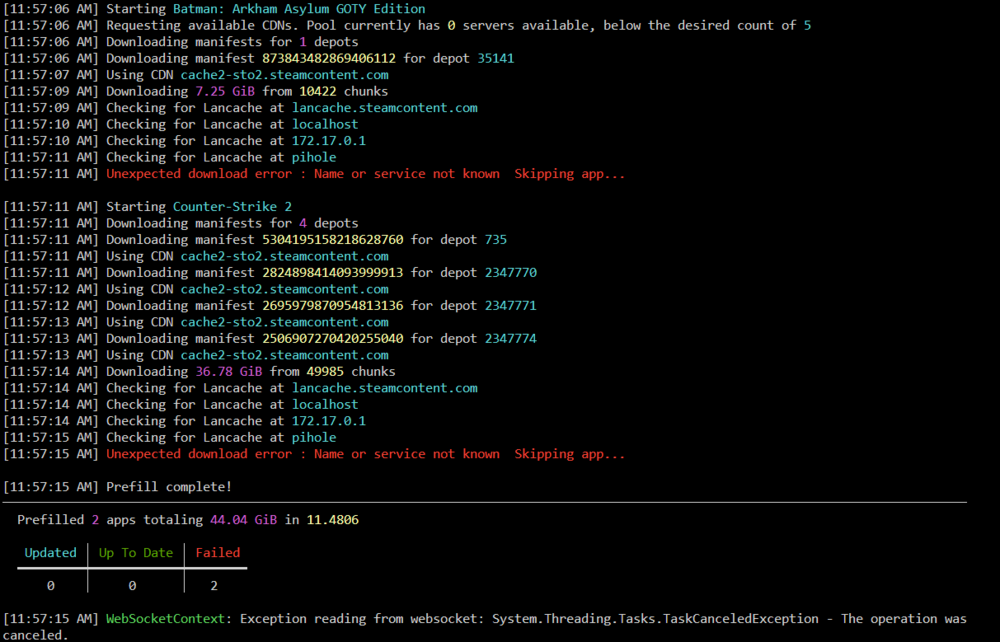The width and height of the screenshot is (1000, 642).
Task: Click the WebSocketContext label
Action: coord(165,619)
